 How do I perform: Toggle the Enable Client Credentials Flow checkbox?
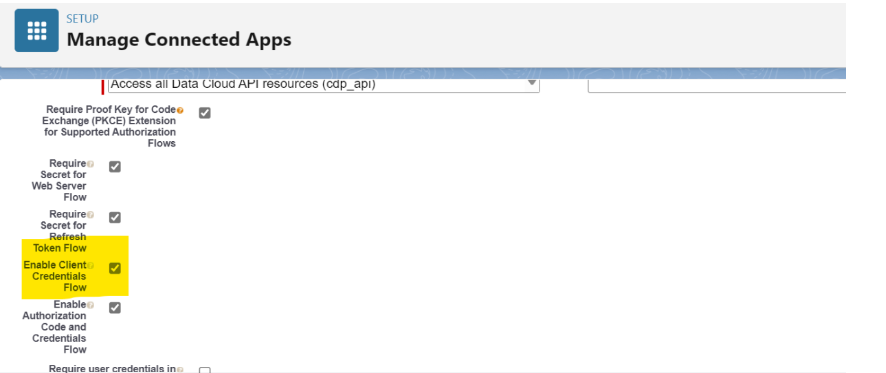115,268
